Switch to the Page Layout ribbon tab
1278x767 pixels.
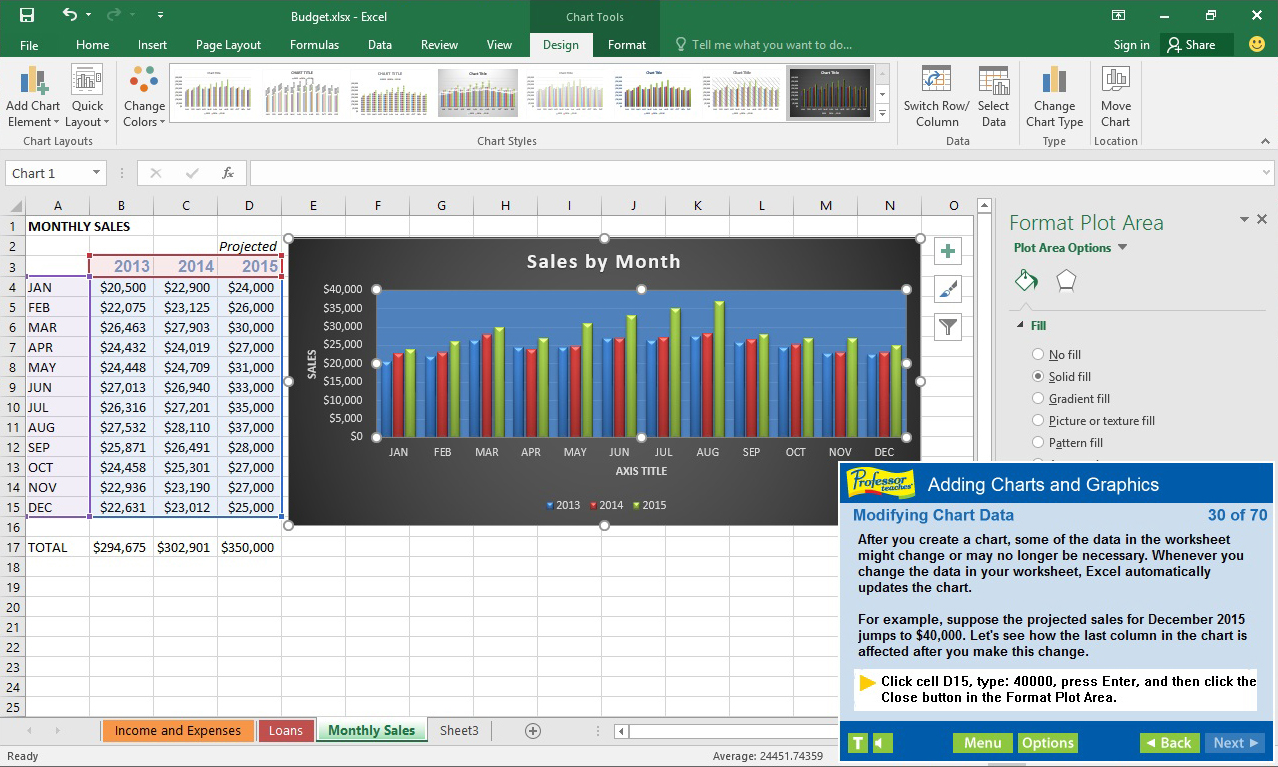[x=228, y=45]
